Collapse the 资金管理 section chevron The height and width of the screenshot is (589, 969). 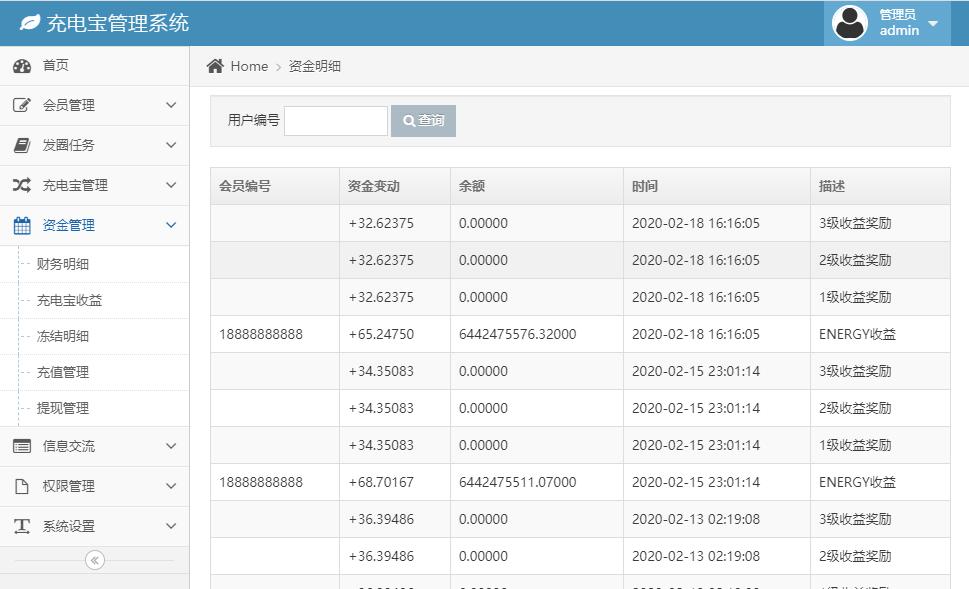171,225
